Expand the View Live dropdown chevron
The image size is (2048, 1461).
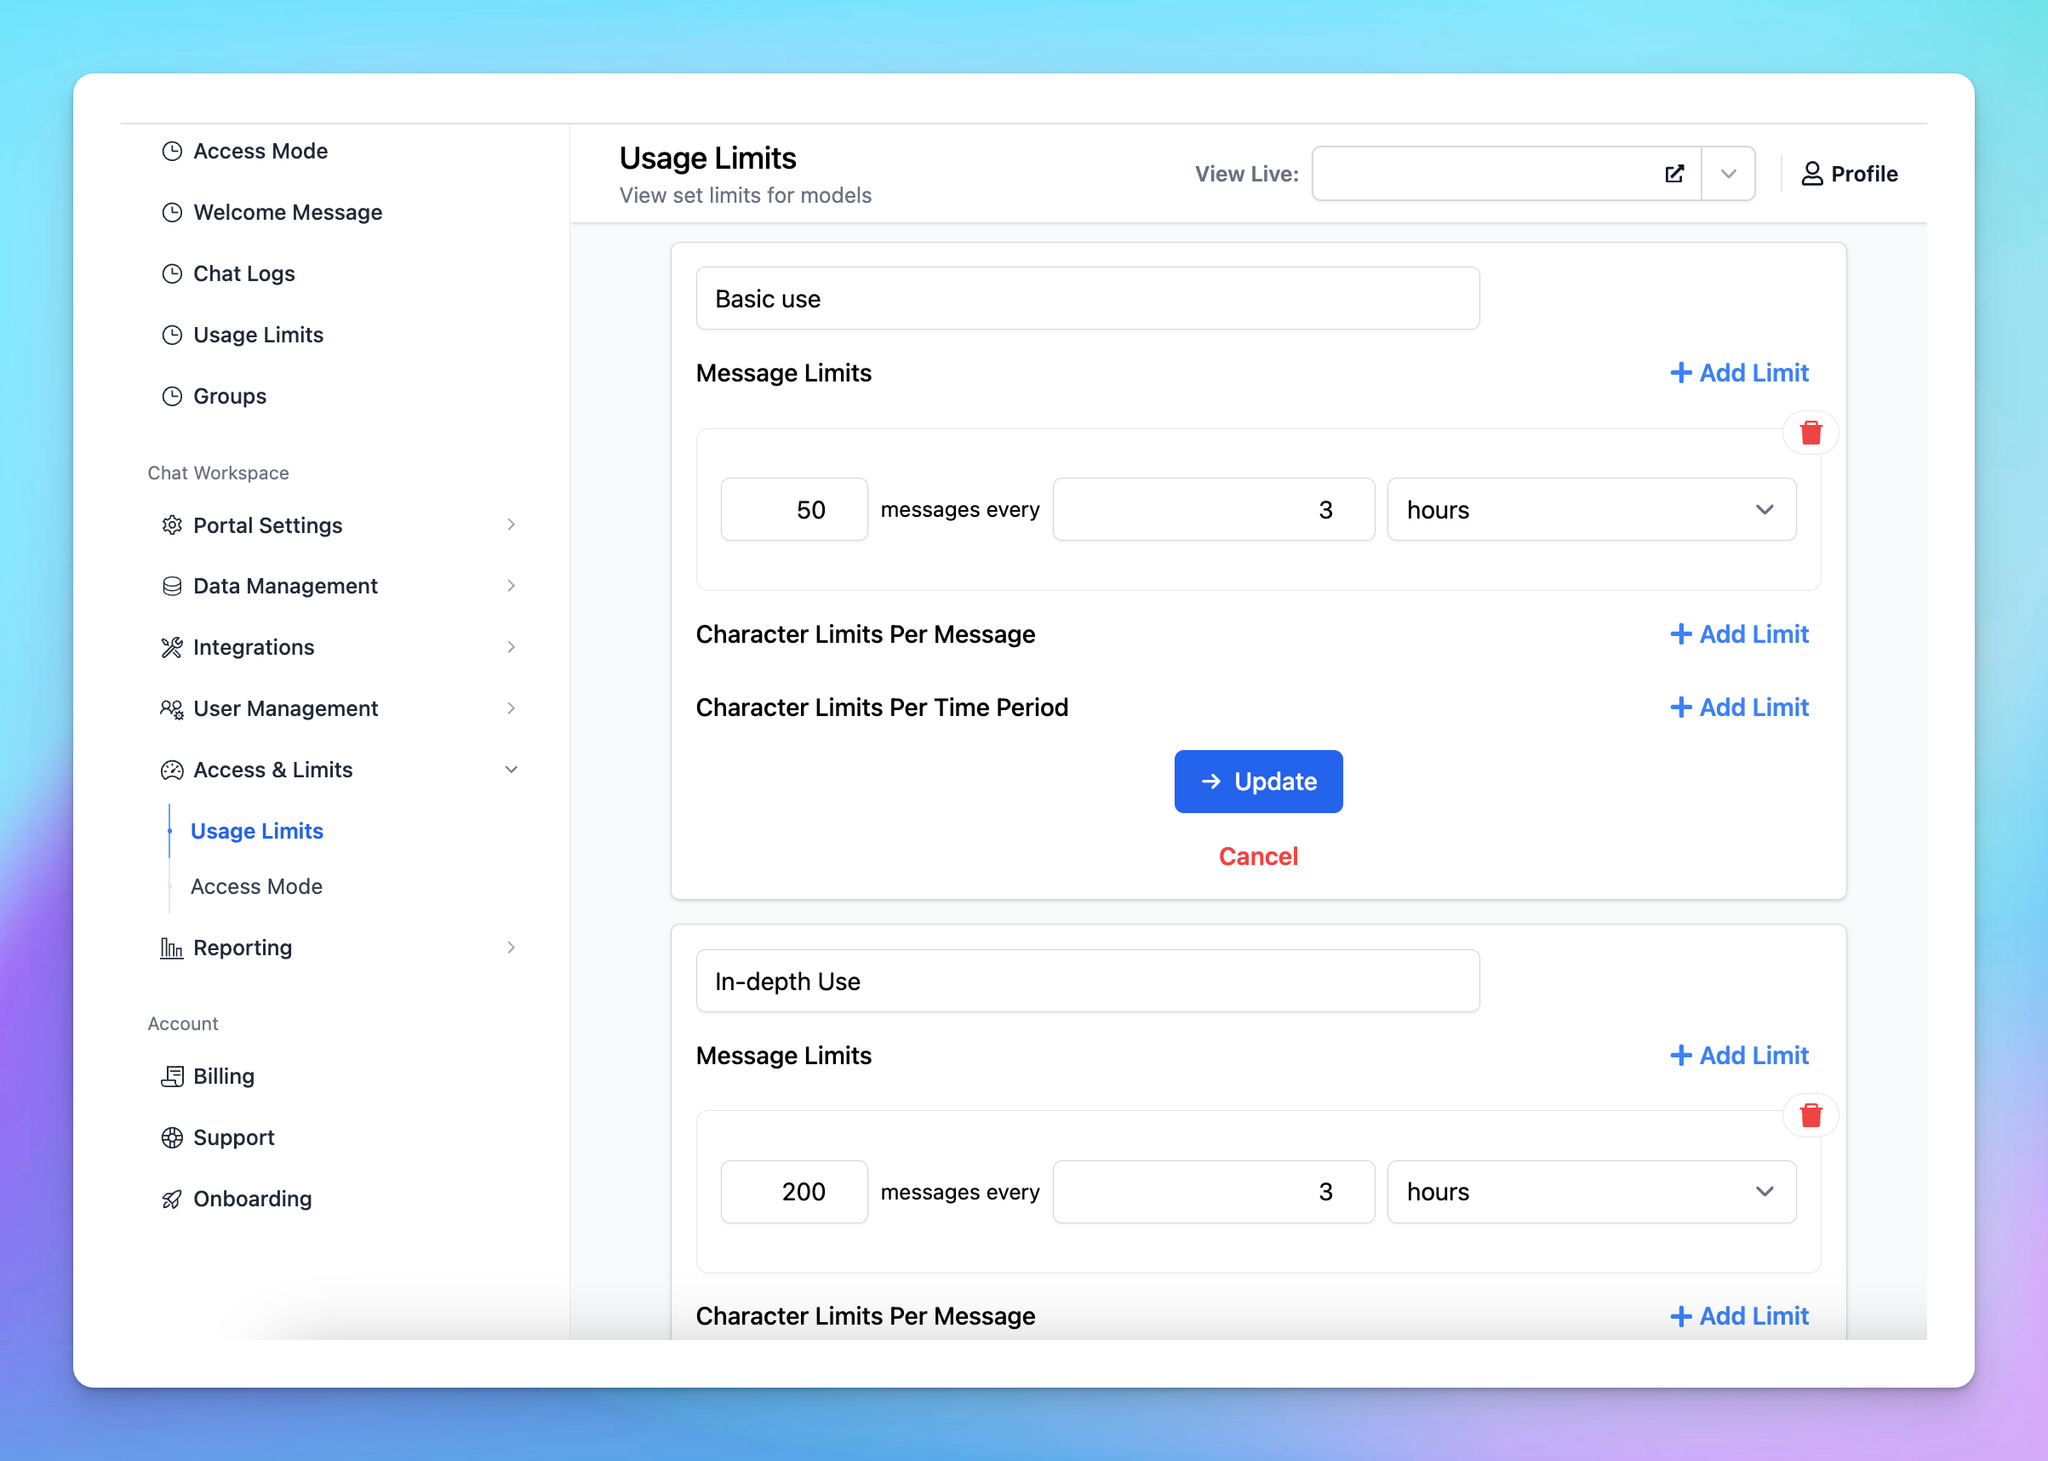click(x=1729, y=174)
